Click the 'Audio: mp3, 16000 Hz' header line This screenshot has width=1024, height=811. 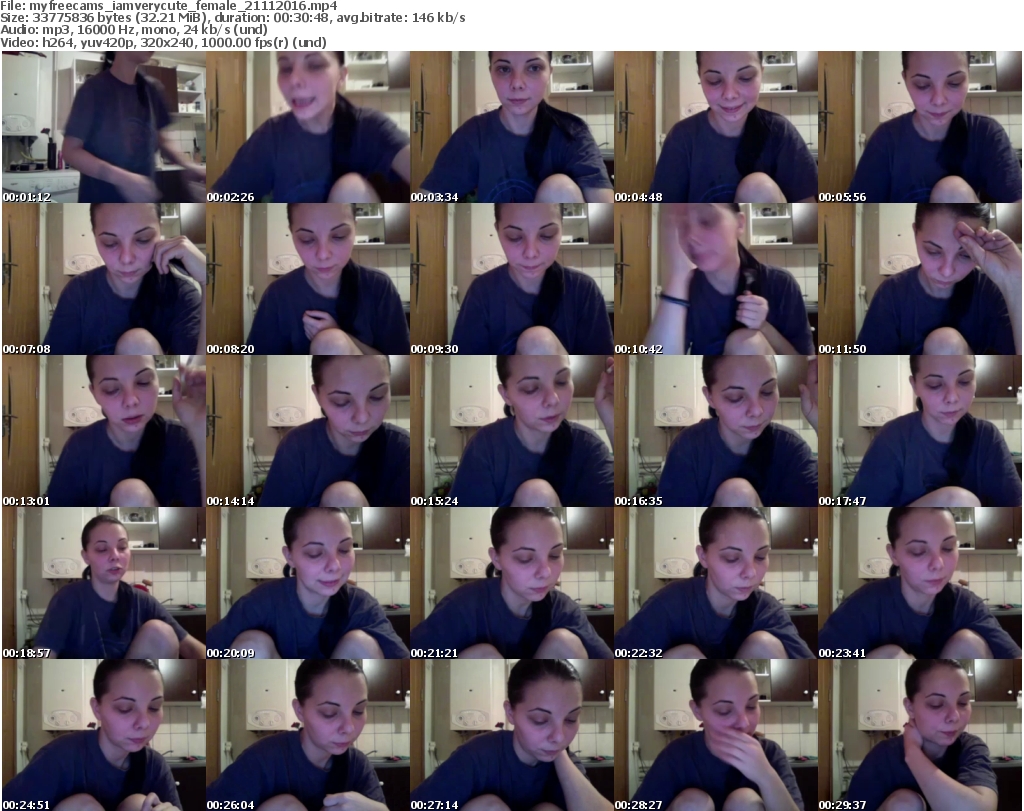pos(134,30)
